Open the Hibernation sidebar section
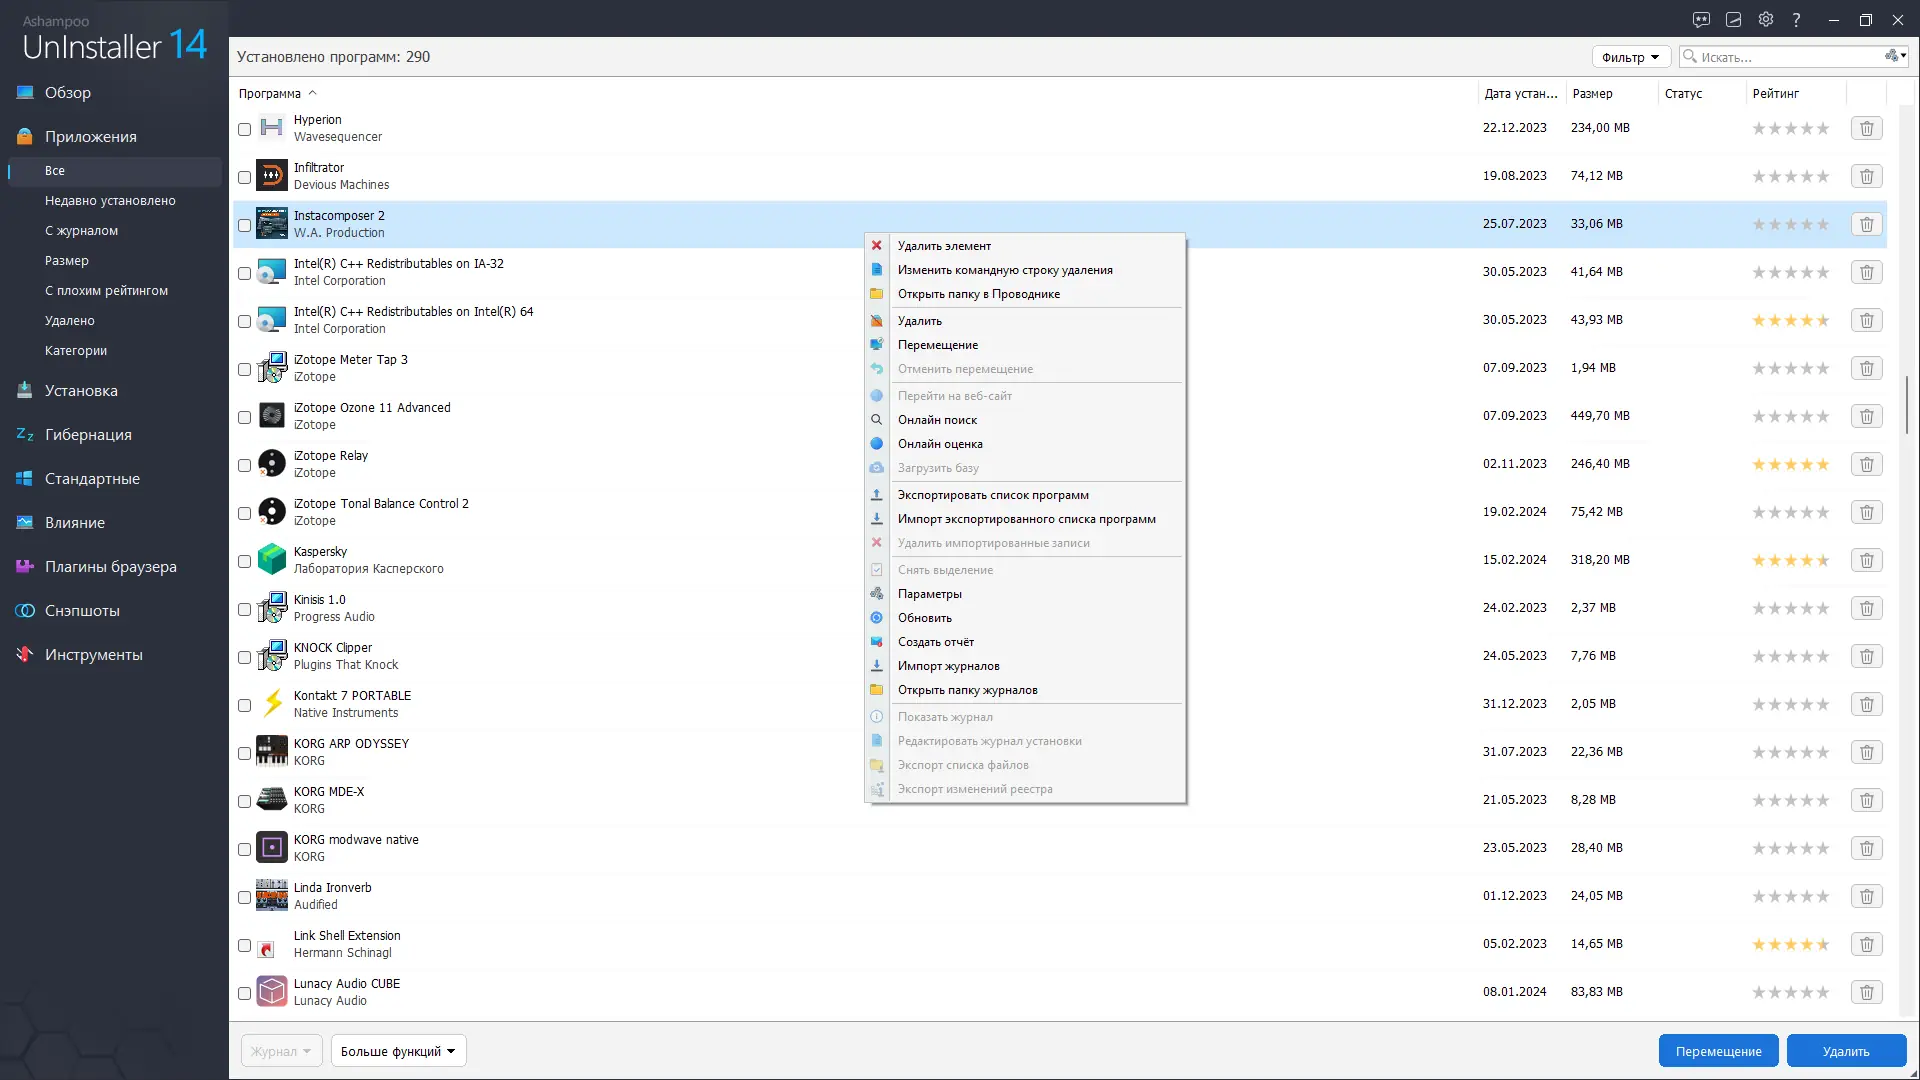The image size is (1920, 1080). [88, 434]
